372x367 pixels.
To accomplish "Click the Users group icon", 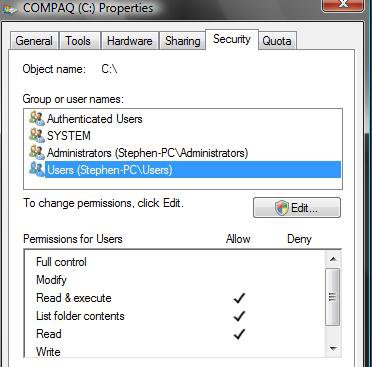I will coord(37,169).
